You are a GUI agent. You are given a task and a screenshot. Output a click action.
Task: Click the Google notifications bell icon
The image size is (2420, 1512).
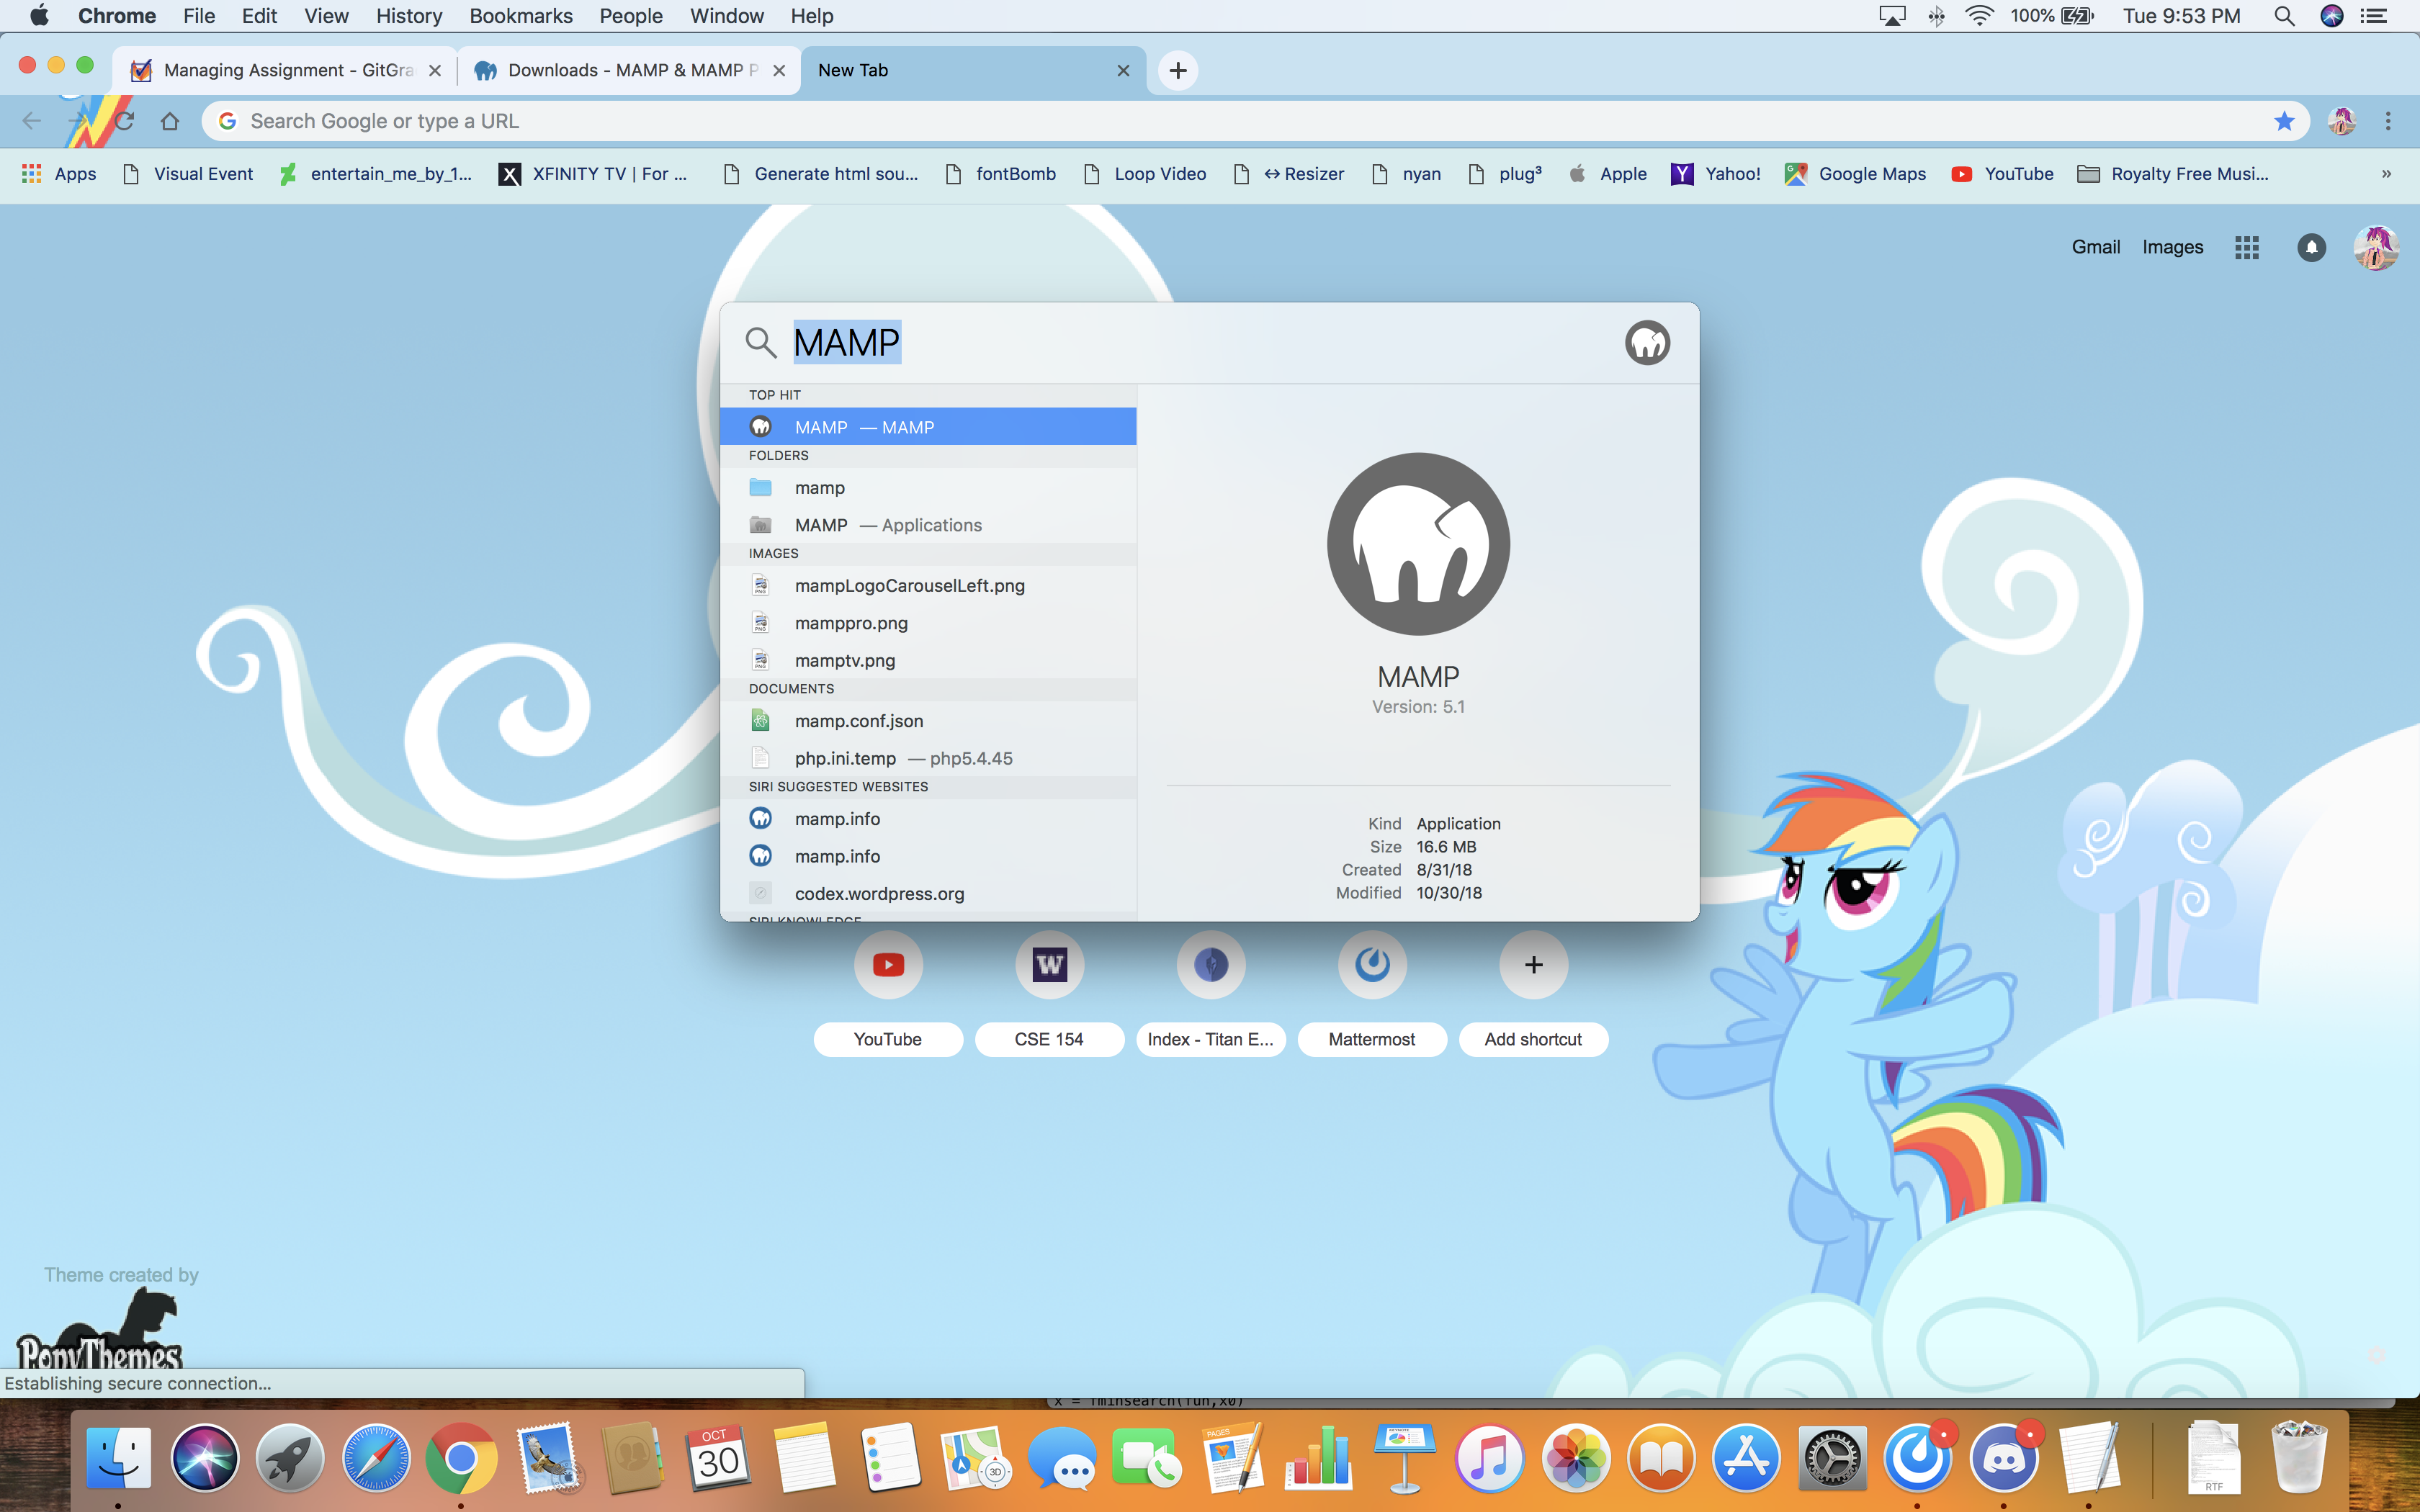pyautogui.click(x=2311, y=247)
